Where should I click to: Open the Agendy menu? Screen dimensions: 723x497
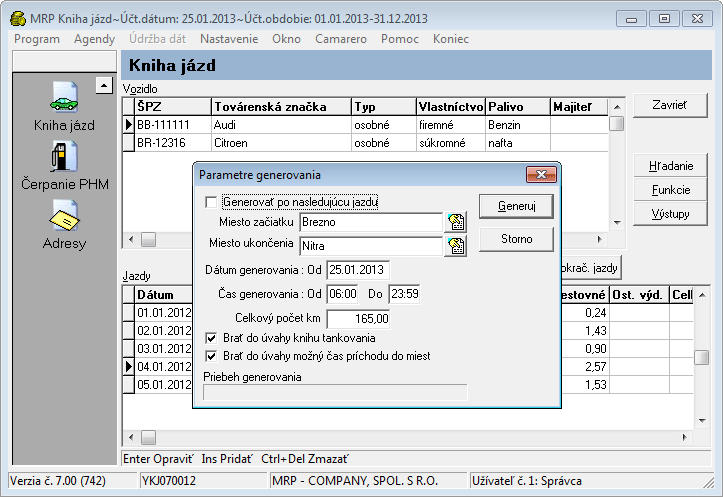(x=94, y=39)
